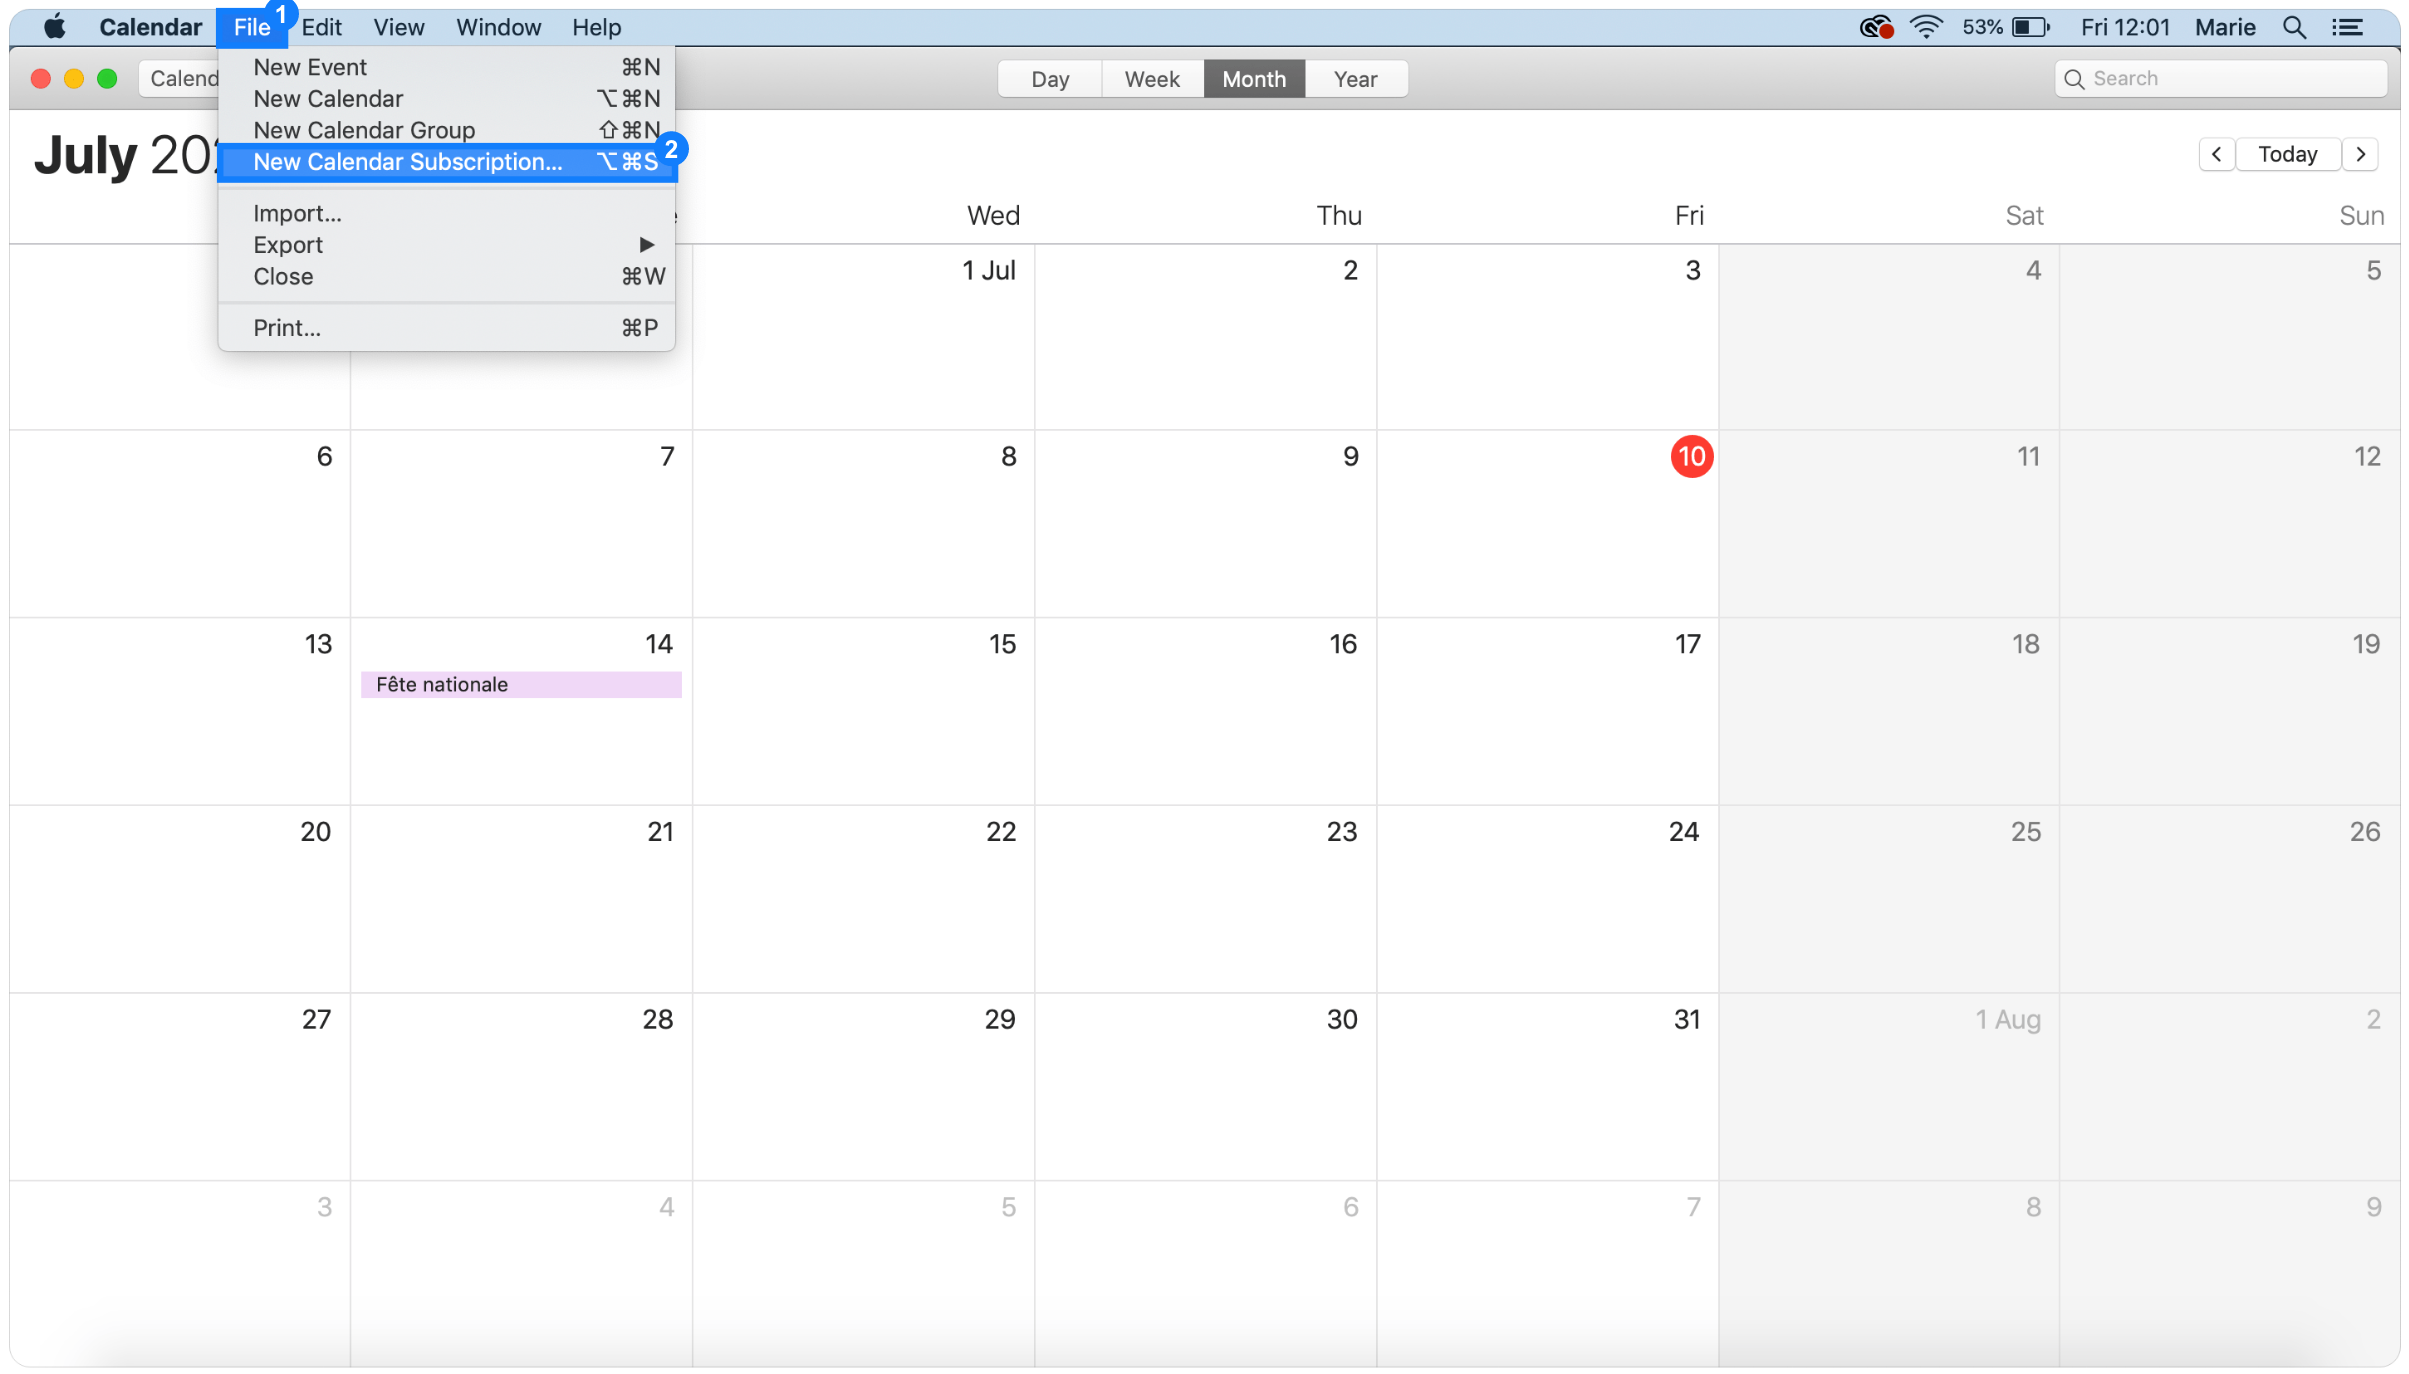The width and height of the screenshot is (2409, 1374).
Task: Open the Edit menu
Action: click(321, 27)
